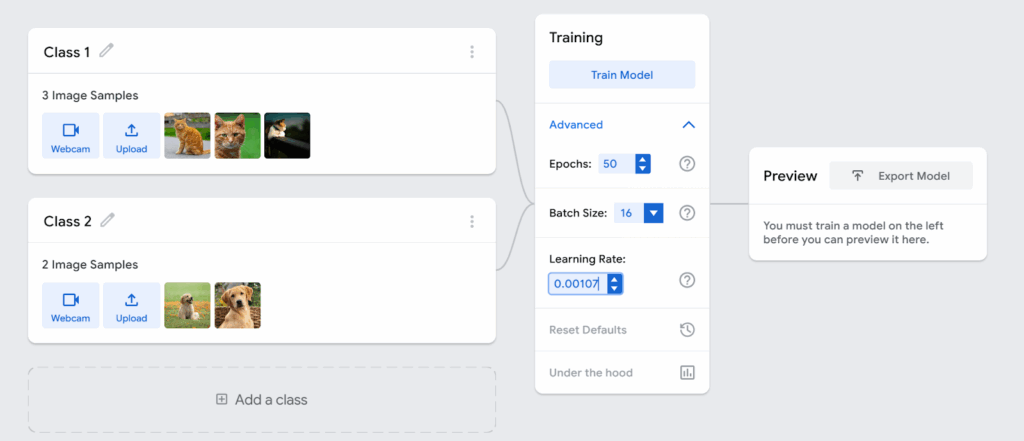Viewport: 1024px width, 441px height.
Task: Select the first cat thumbnail in Class 1
Action: pyautogui.click(x=187, y=135)
